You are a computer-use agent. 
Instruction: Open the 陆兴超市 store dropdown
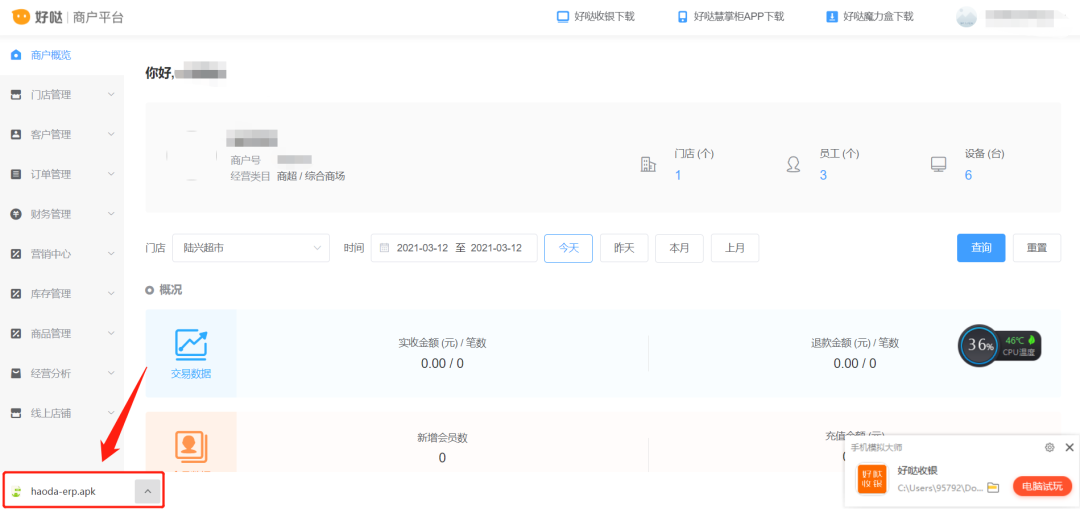[251, 248]
